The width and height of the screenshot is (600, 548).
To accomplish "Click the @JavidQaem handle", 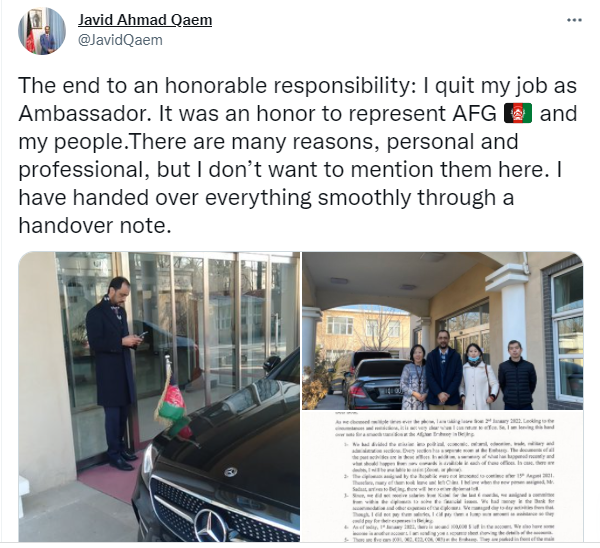I will point(120,40).
